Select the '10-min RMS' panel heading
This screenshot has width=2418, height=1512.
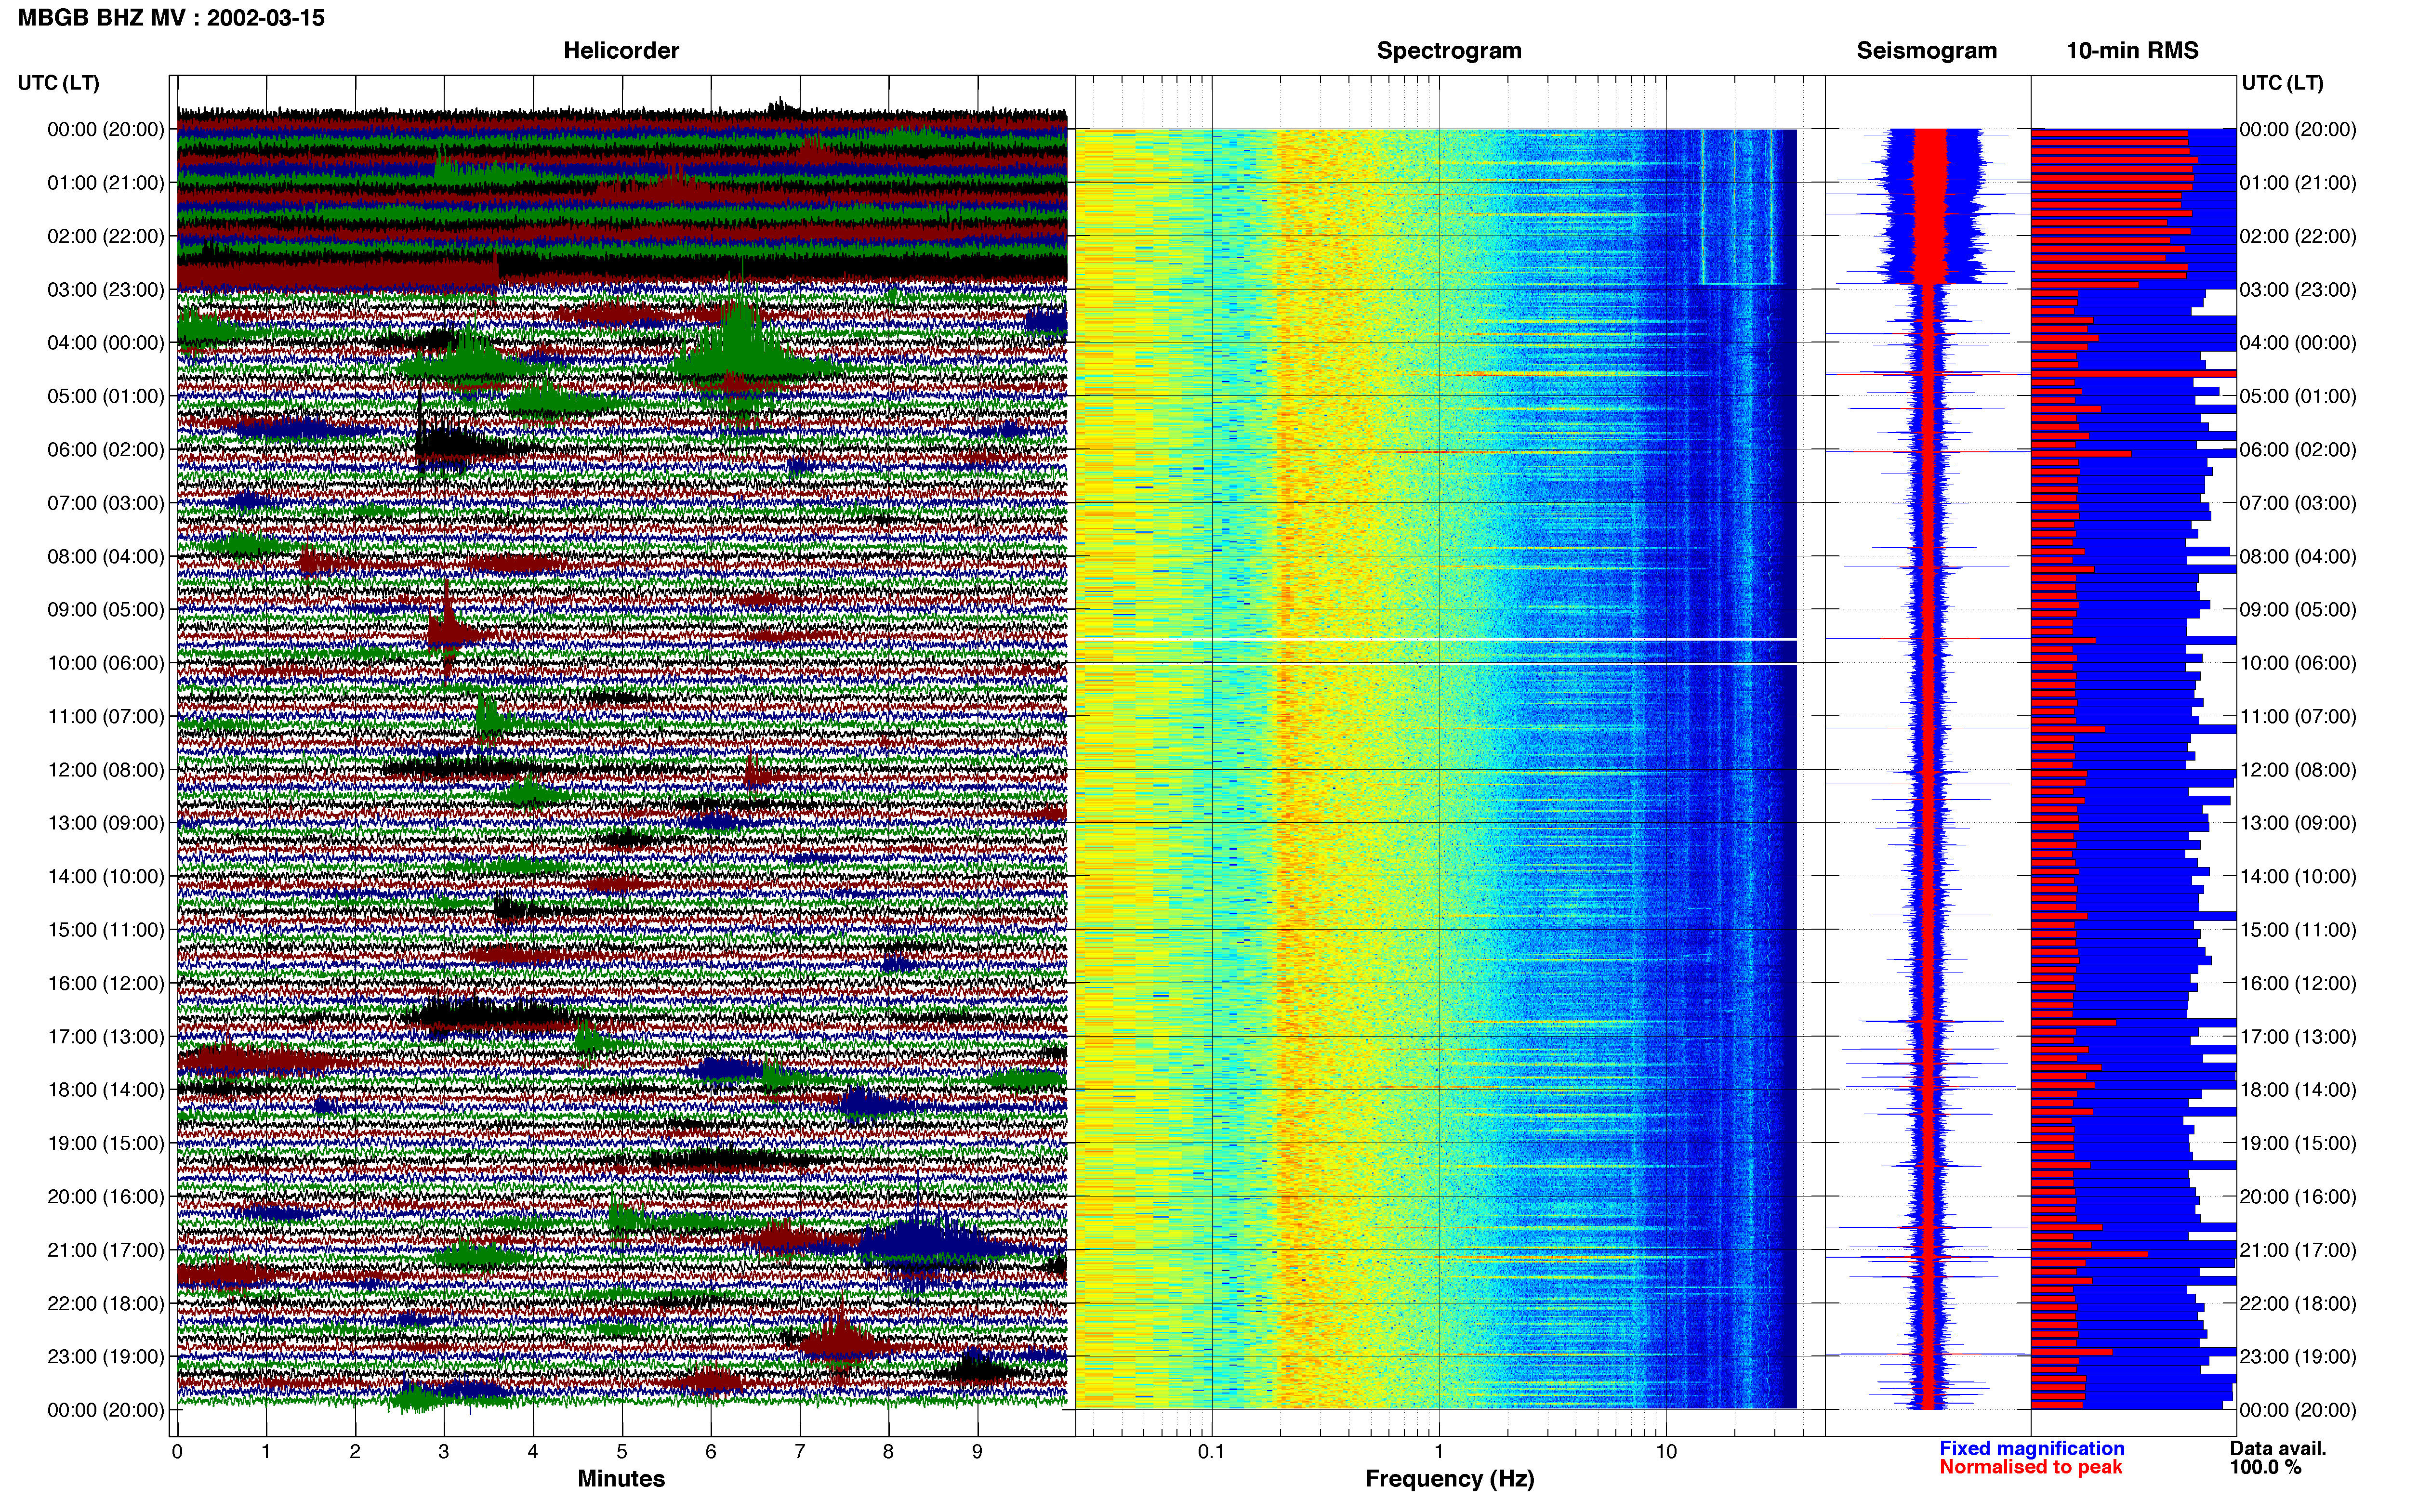click(x=2132, y=50)
